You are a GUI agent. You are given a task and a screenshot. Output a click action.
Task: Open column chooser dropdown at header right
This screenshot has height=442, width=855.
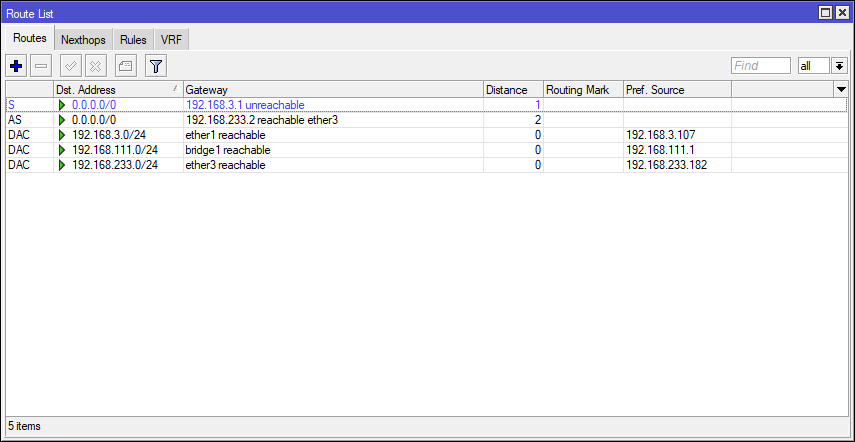pyautogui.click(x=841, y=89)
